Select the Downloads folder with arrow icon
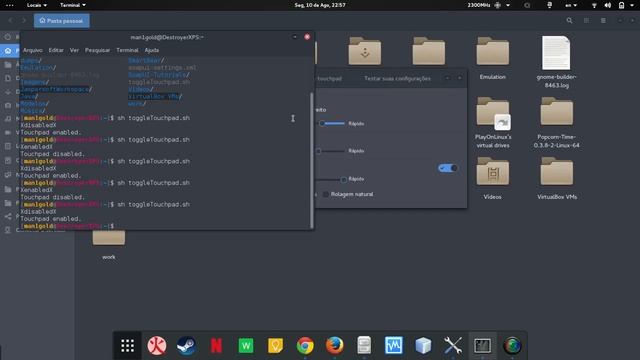Screen dimensions: 640x360 364,51
